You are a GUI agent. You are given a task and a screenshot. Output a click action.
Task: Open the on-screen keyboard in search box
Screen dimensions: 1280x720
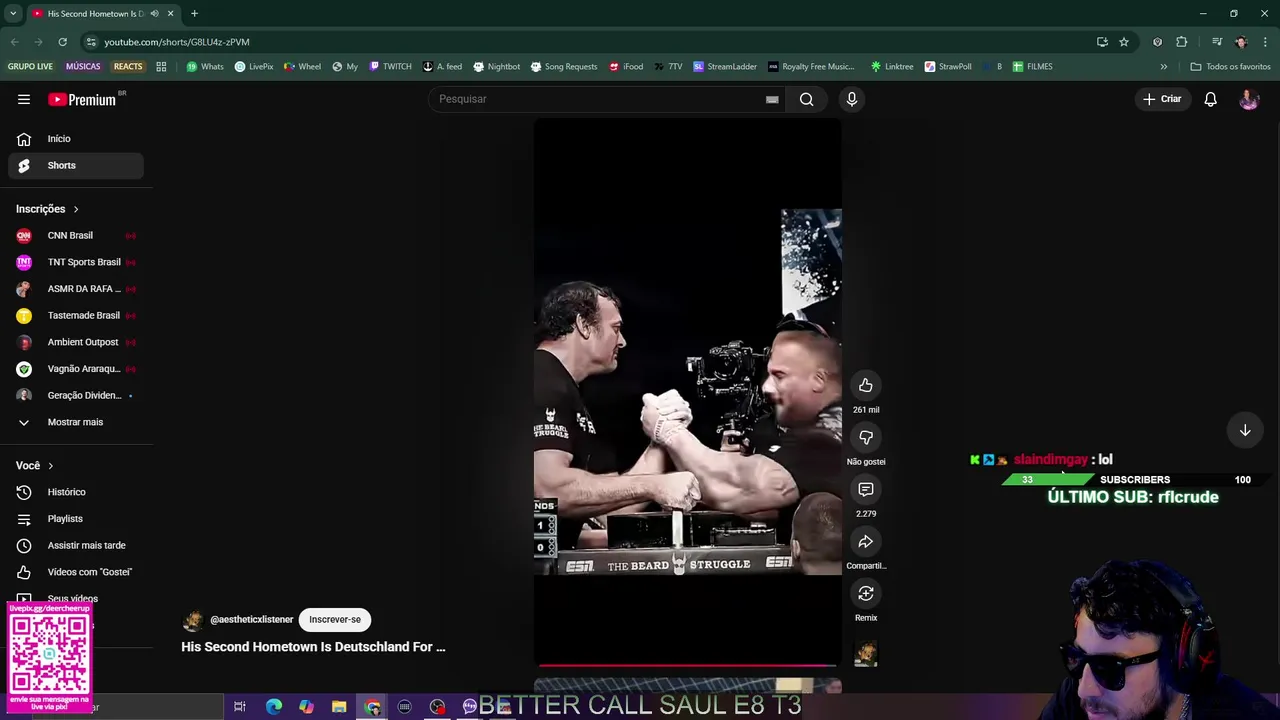(x=772, y=99)
